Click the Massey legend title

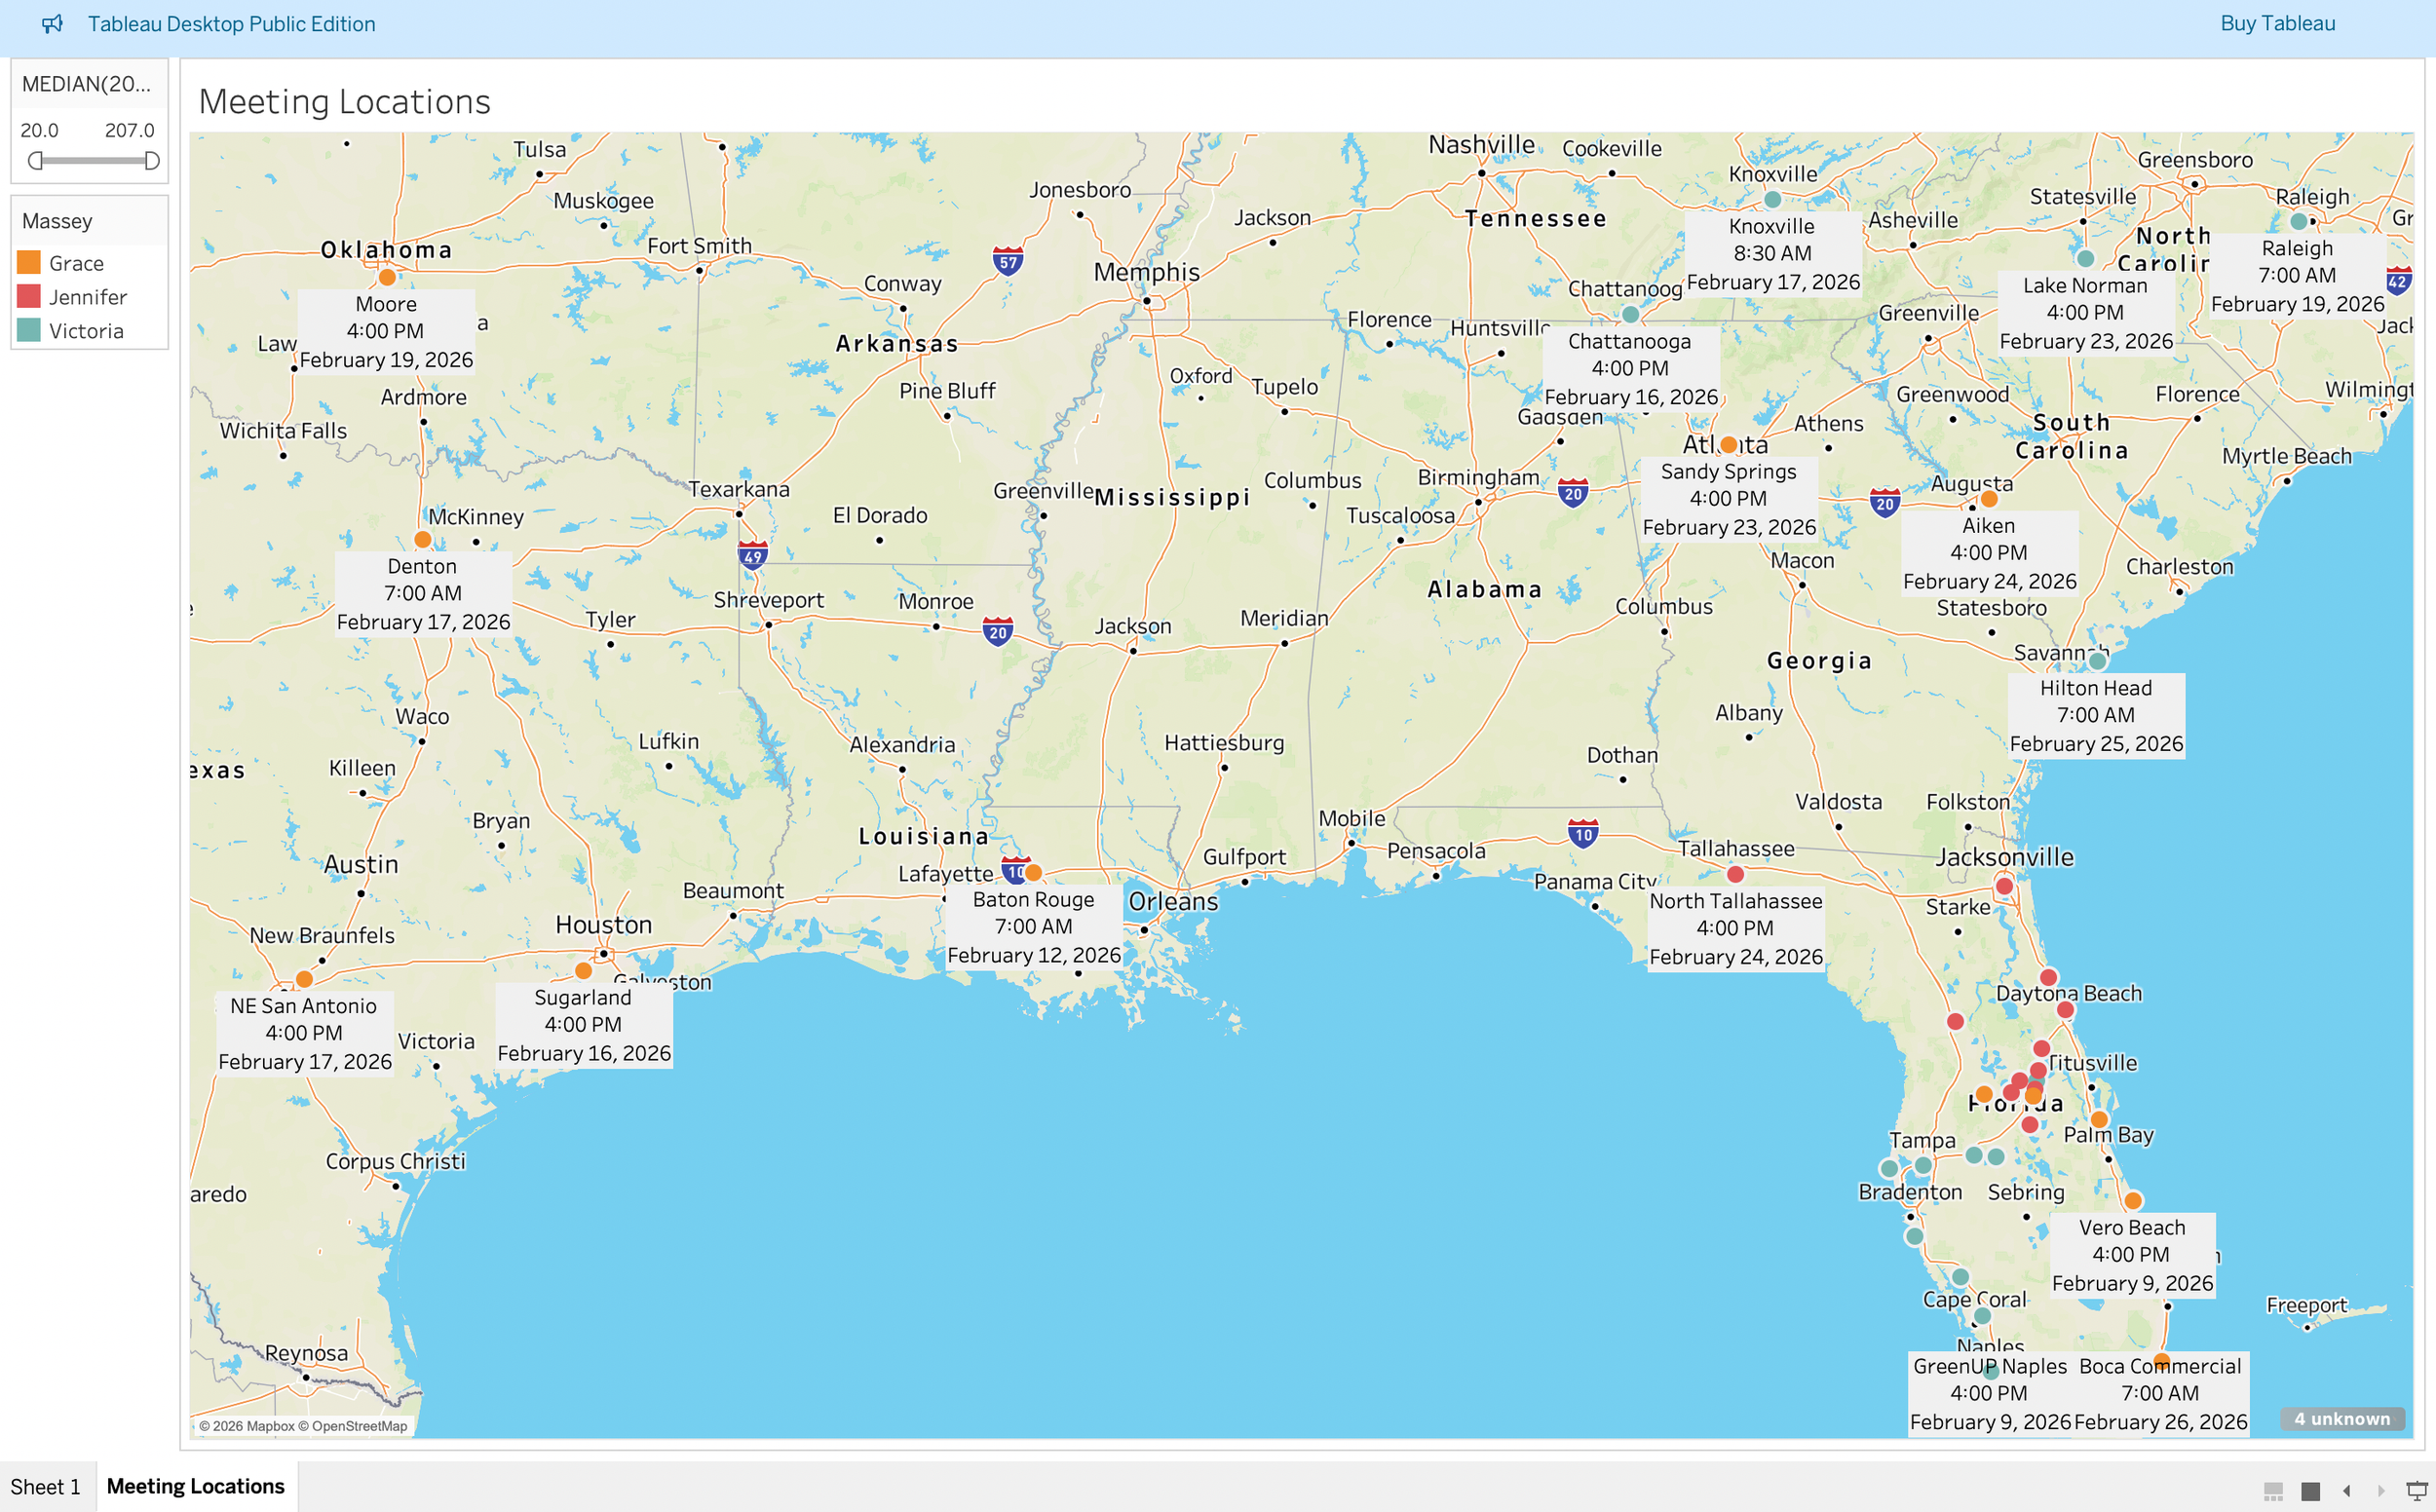tap(57, 221)
